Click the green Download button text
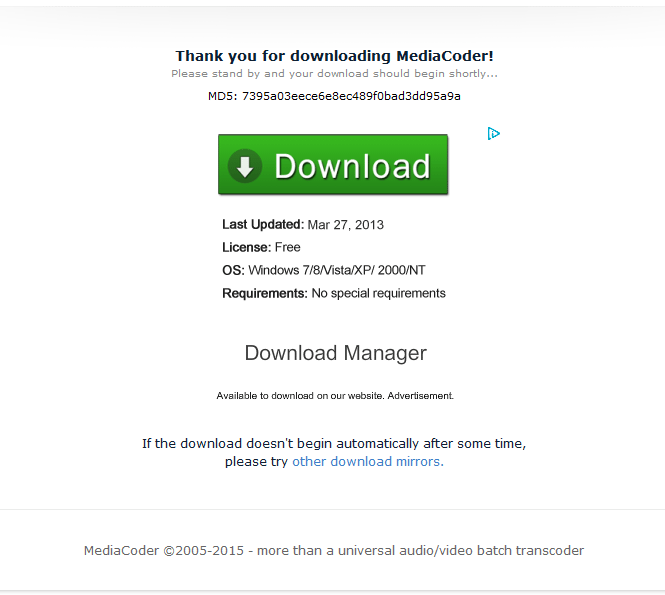The image size is (665, 595). 352,166
